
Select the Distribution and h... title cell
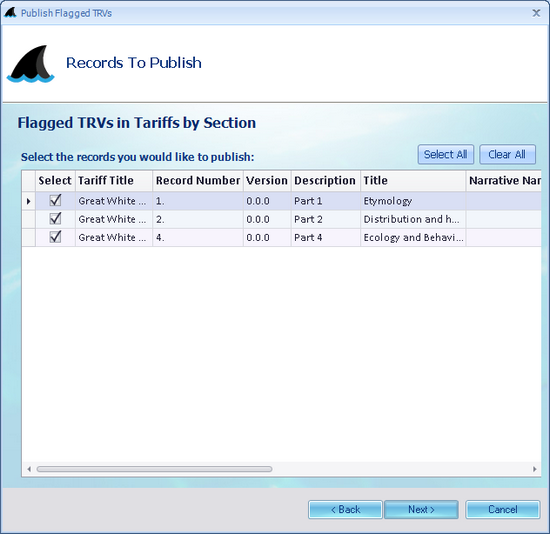[x=413, y=219]
